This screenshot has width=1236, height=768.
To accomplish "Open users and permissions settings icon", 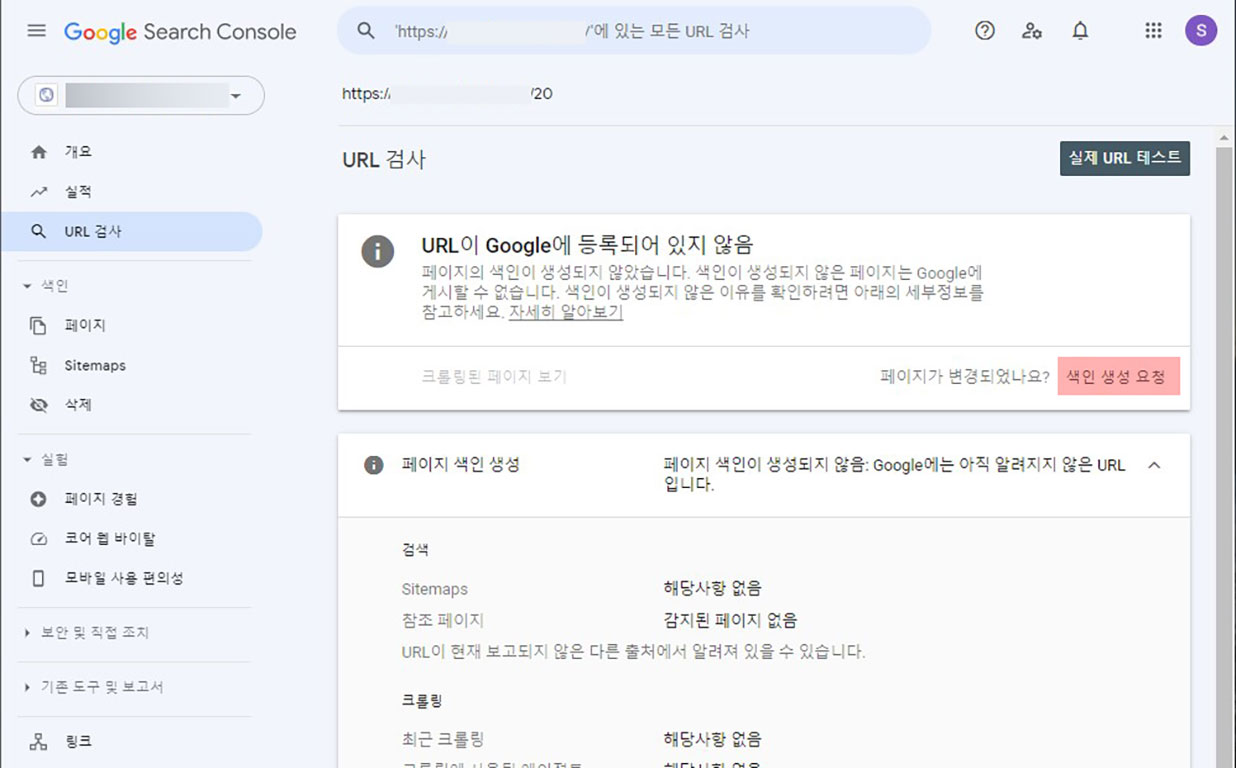I will 1032,31.
